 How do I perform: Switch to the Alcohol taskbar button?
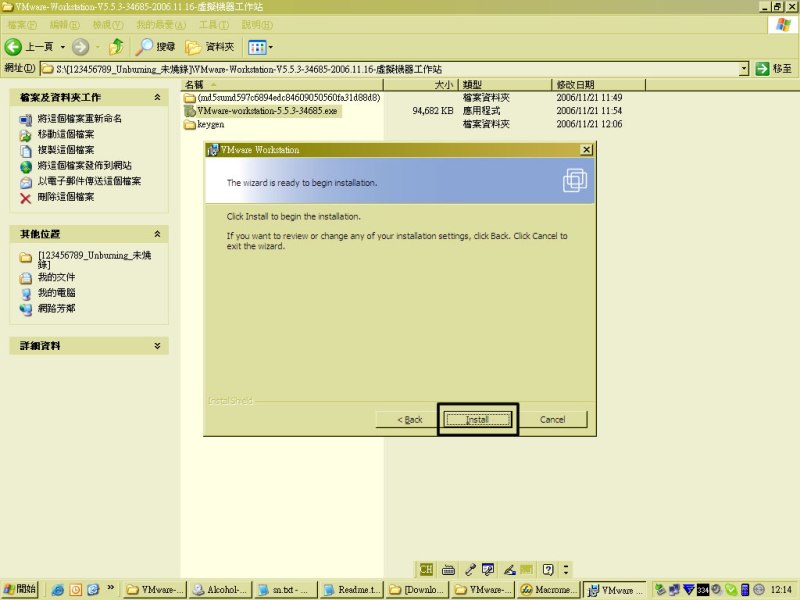pos(220,590)
